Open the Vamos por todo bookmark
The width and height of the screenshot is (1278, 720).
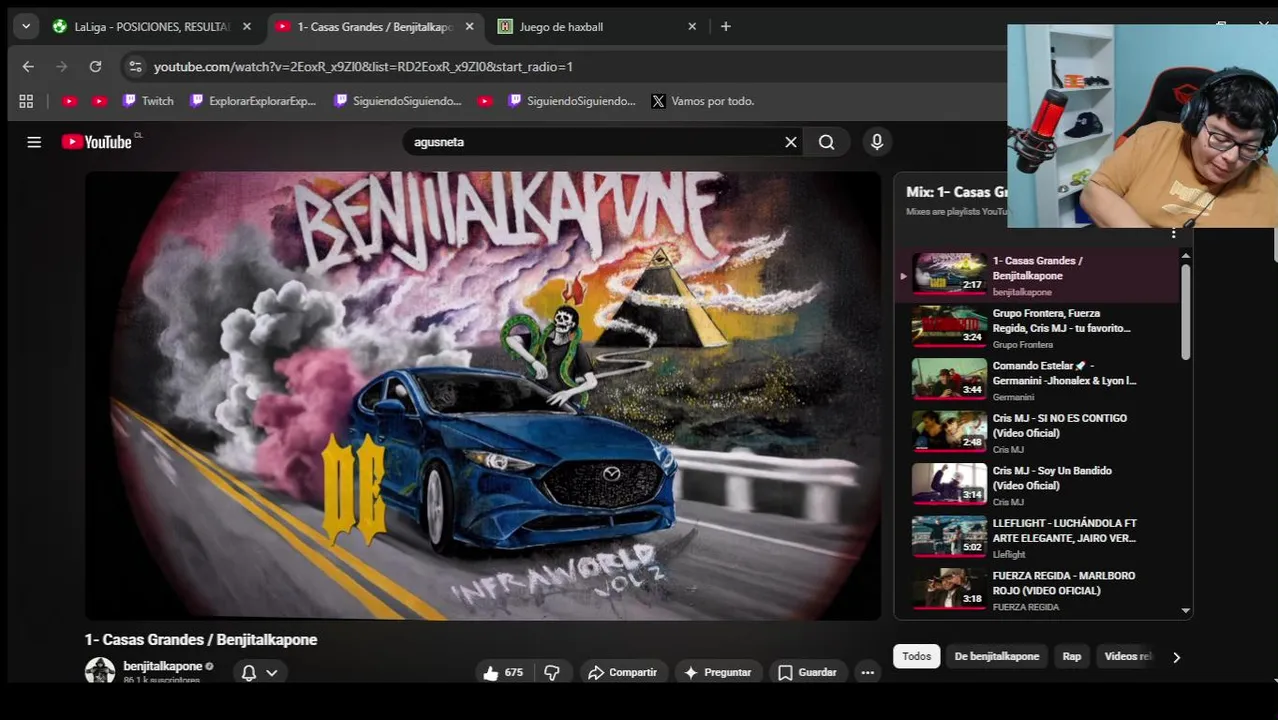703,101
